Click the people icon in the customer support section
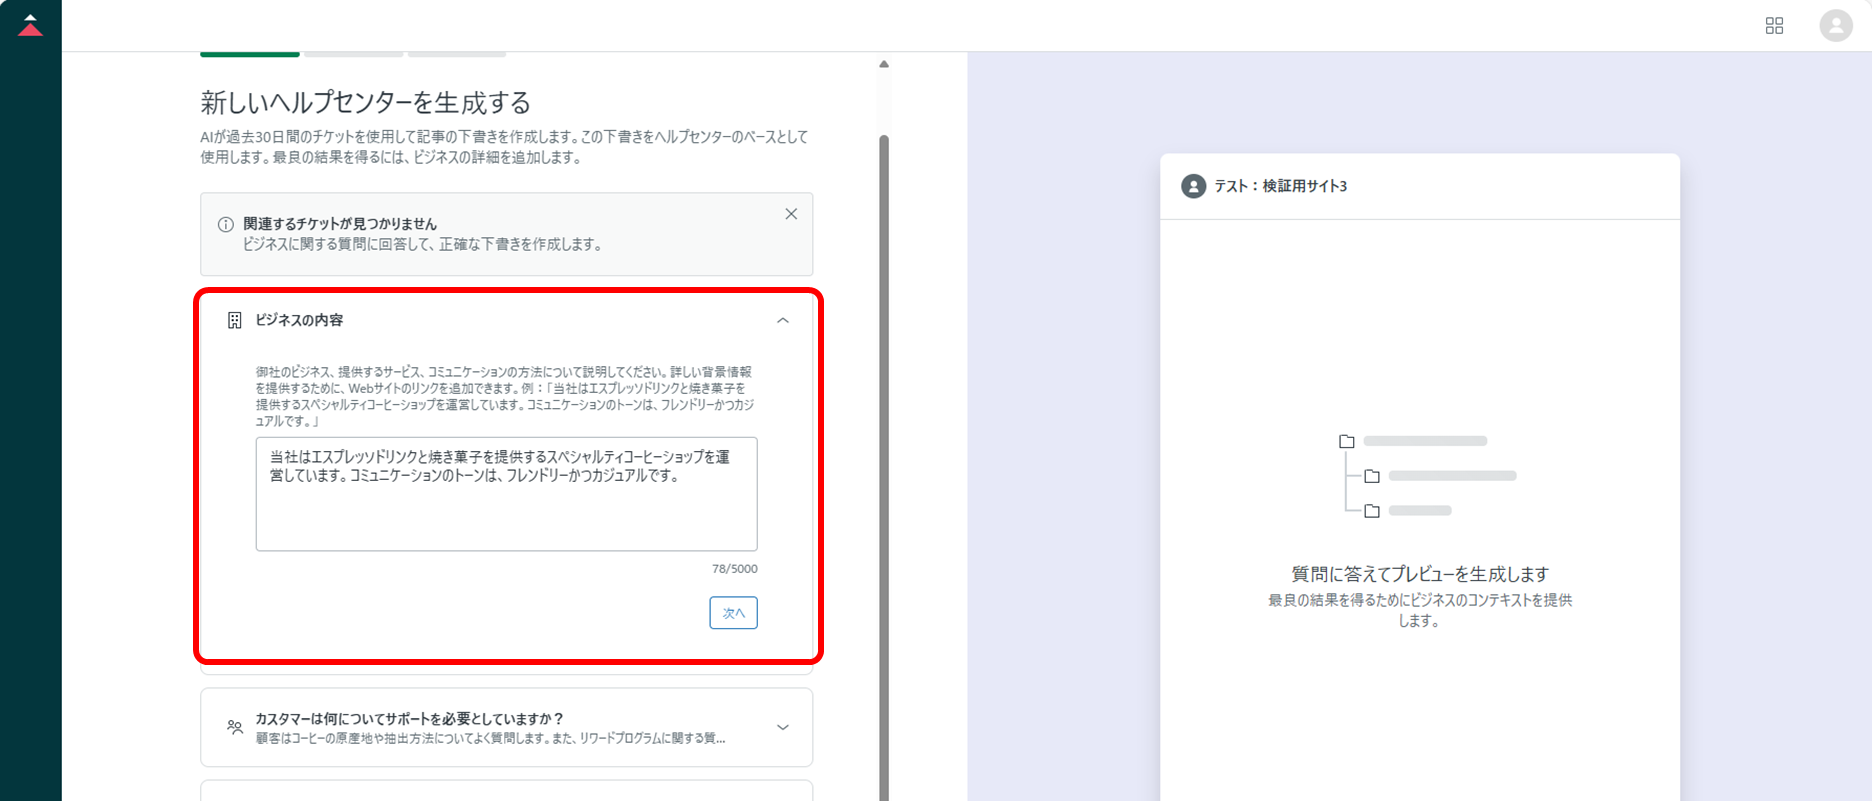 pos(235,727)
